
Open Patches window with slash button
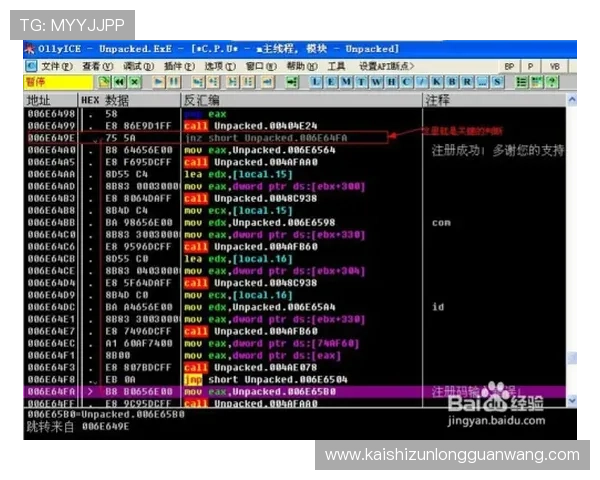tap(422, 82)
